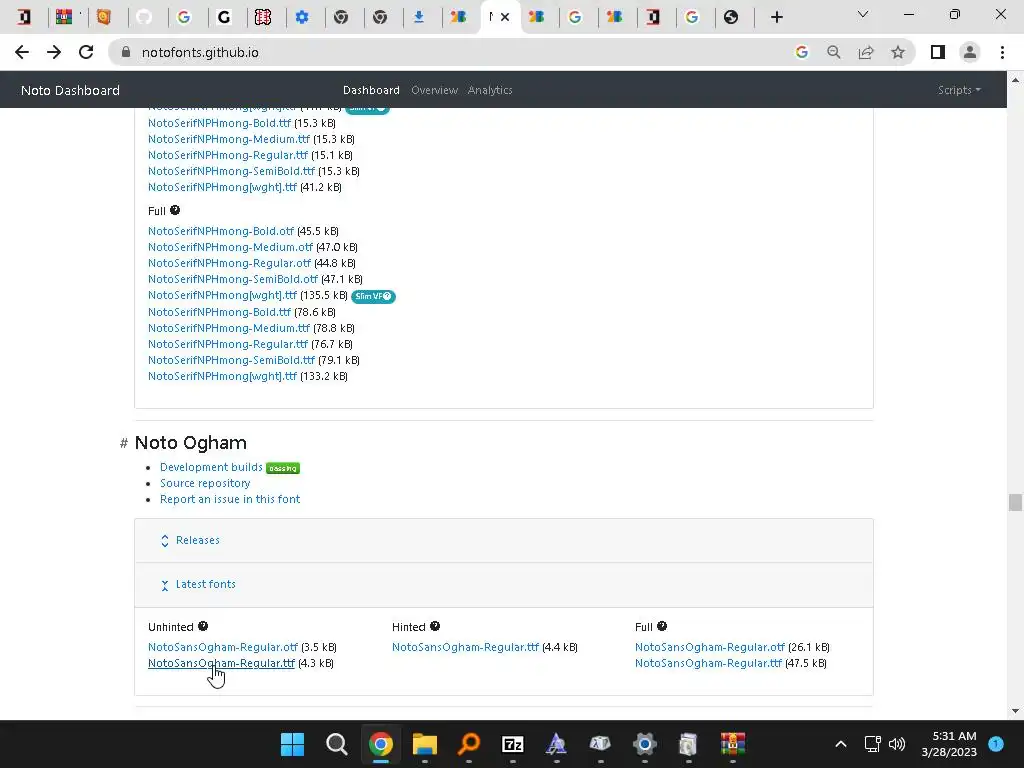Open the Analytics nav item

click(x=490, y=90)
